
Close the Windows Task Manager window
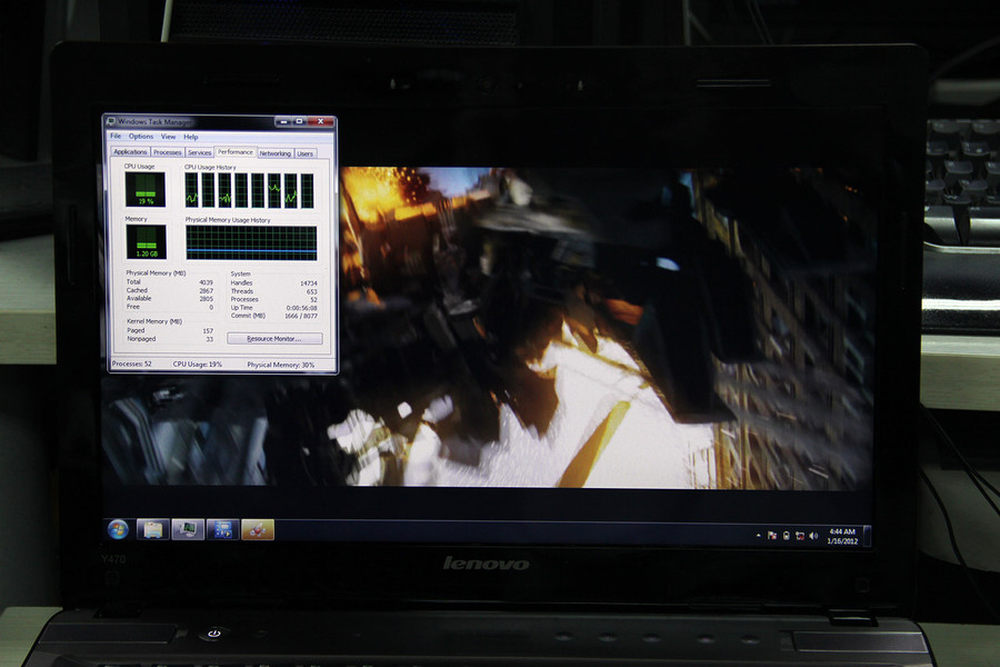click(321, 121)
